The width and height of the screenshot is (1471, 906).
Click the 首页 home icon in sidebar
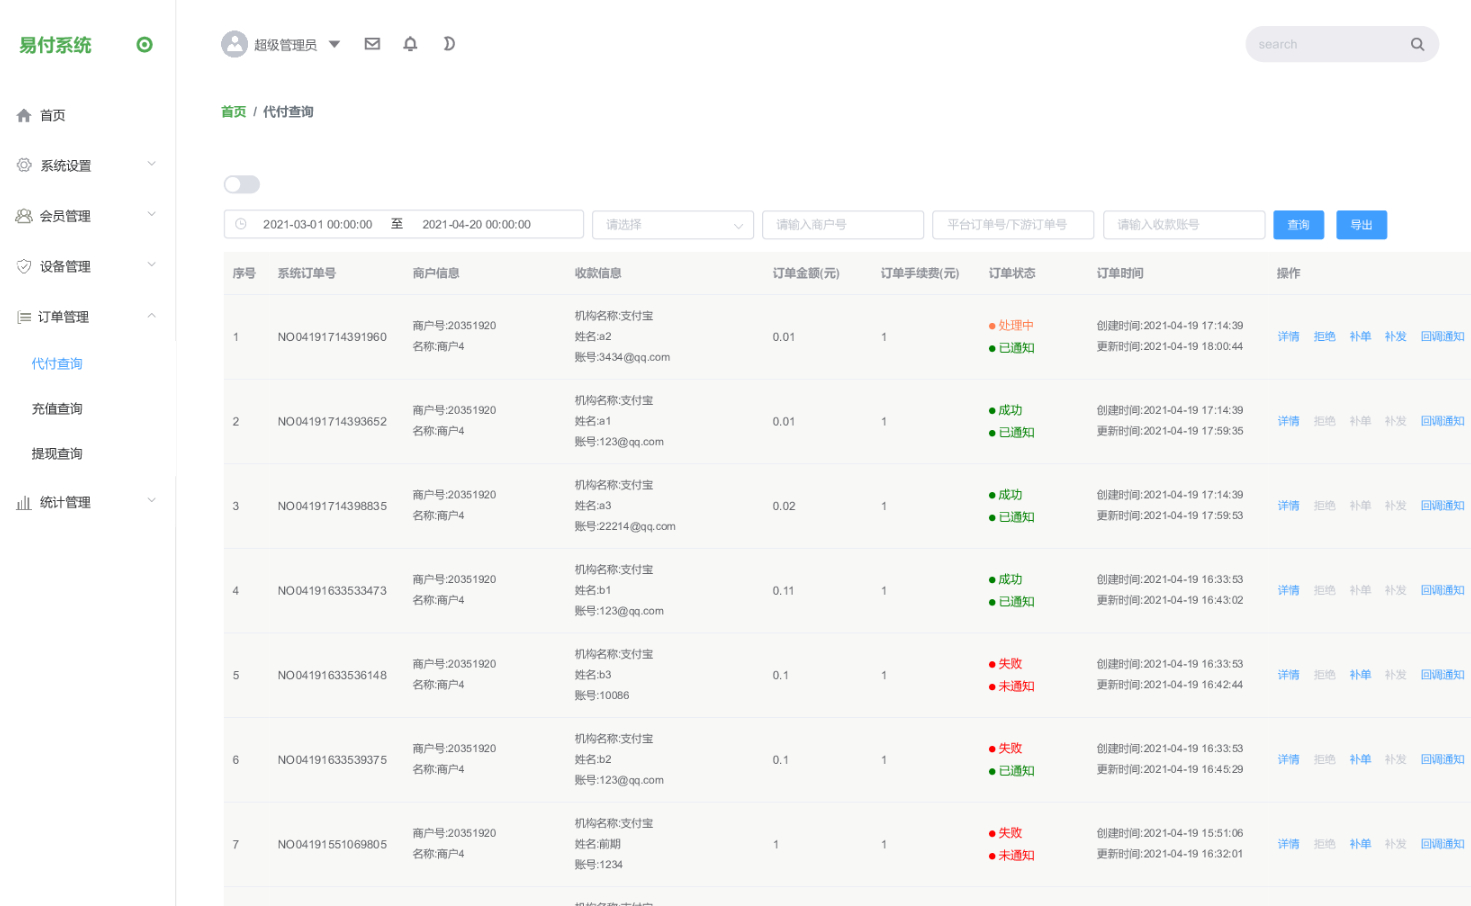coord(24,116)
